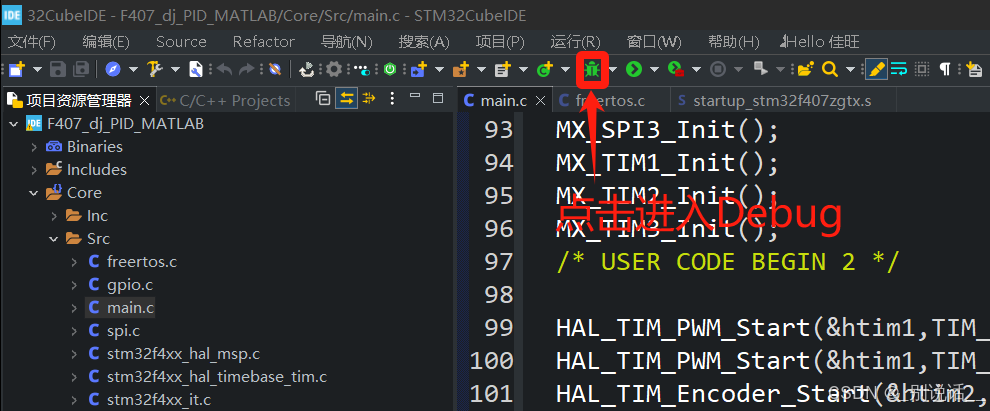990x411 pixels.
Task: Open dropdown beside the New icon
Action: pos(37,70)
